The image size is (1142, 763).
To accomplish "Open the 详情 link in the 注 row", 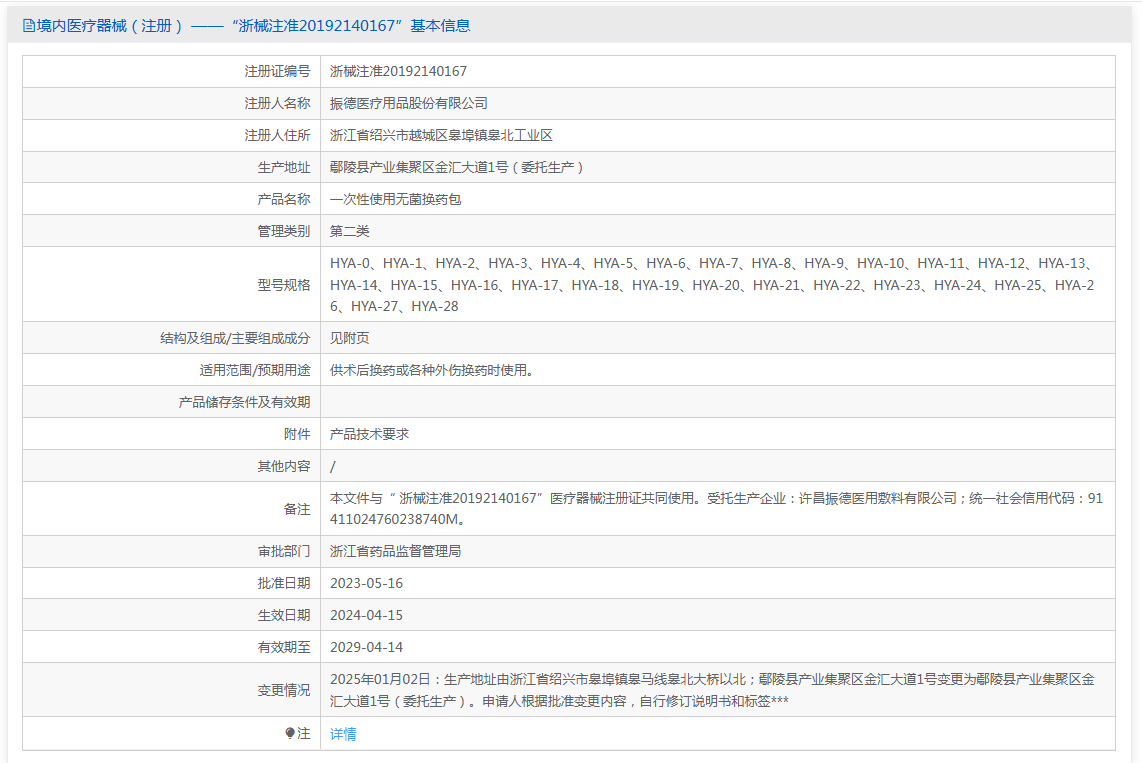I will (343, 734).
